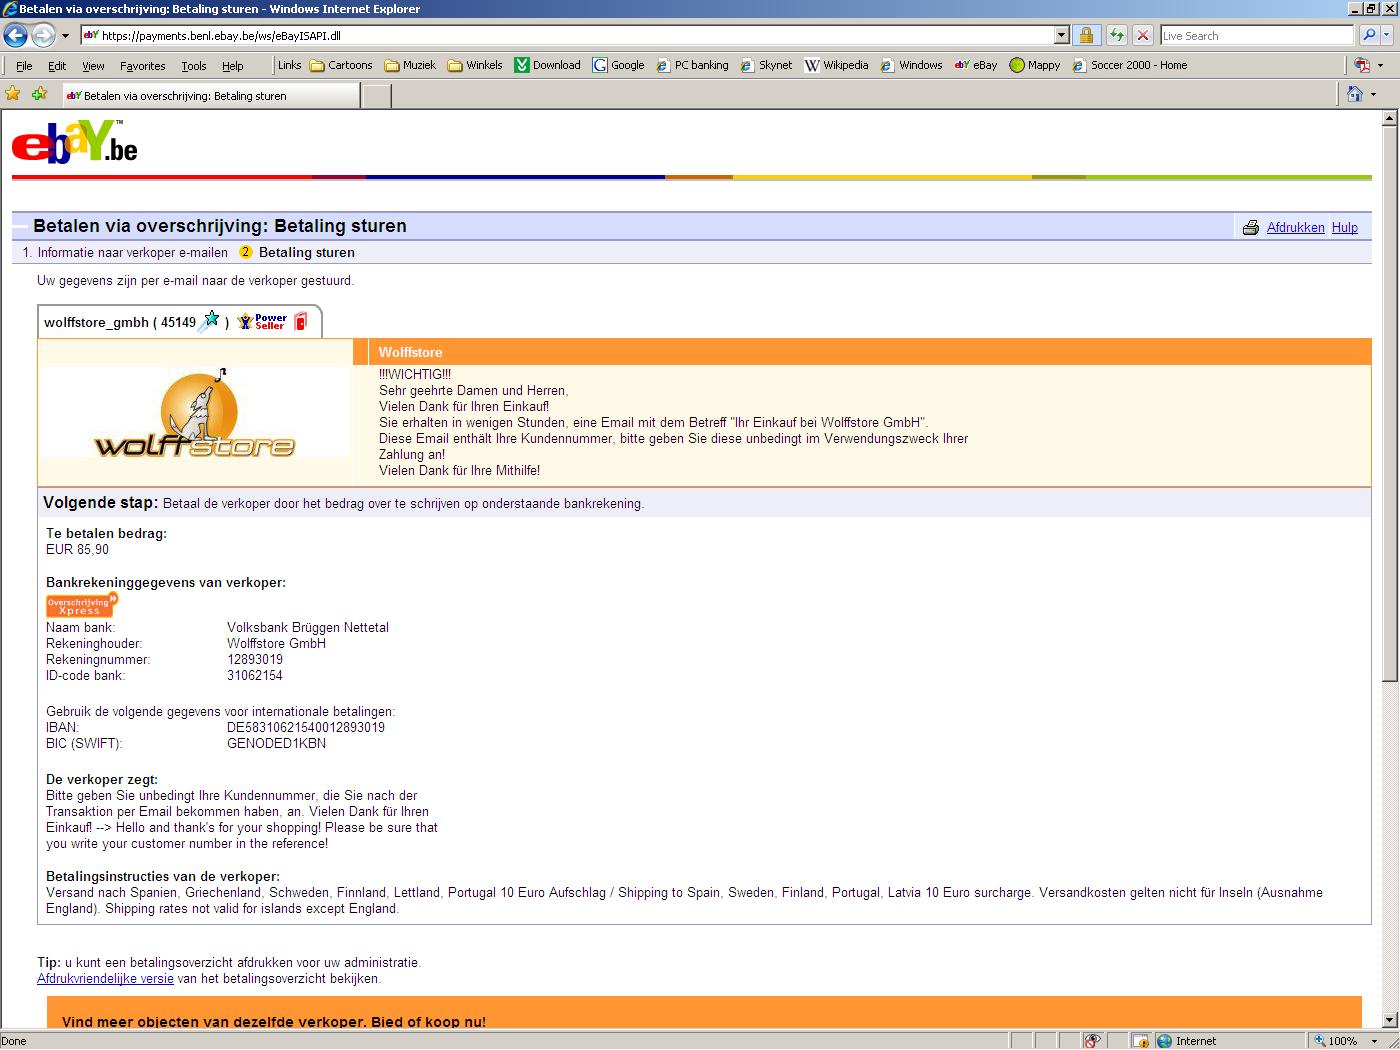Refresh the page with green arrows icon
1400x1050 pixels.
point(1116,35)
